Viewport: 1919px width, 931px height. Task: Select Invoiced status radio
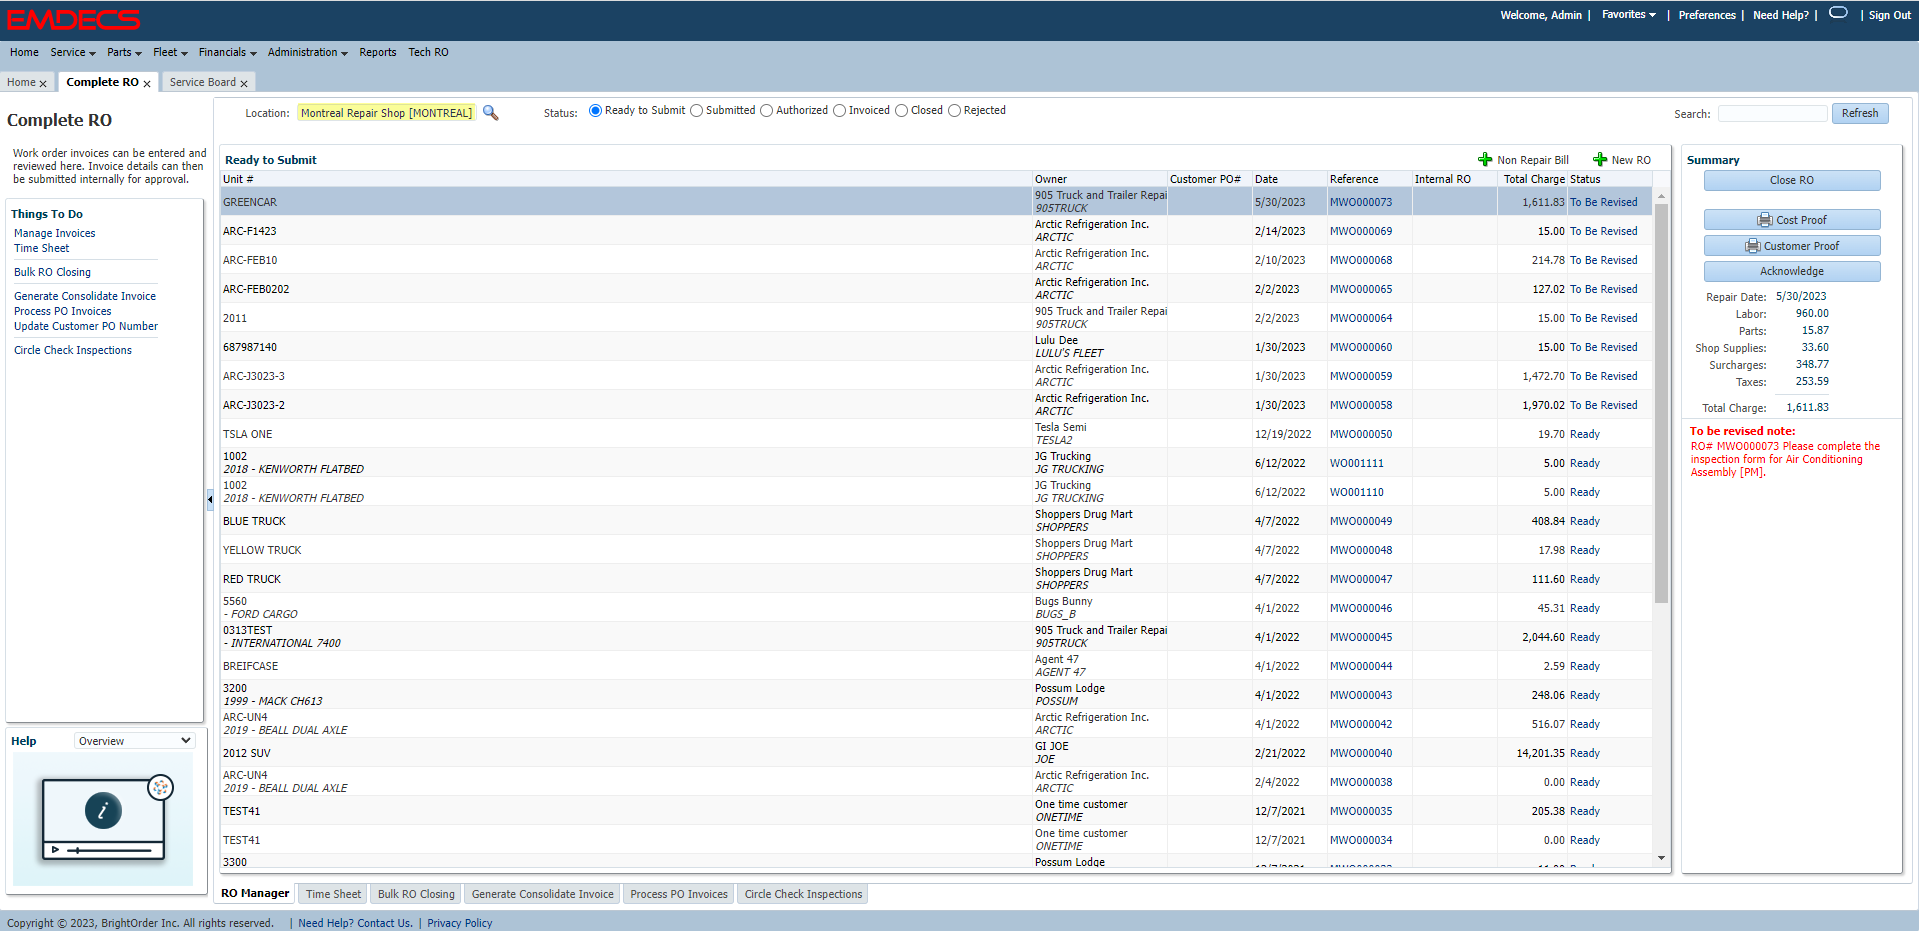[840, 111]
